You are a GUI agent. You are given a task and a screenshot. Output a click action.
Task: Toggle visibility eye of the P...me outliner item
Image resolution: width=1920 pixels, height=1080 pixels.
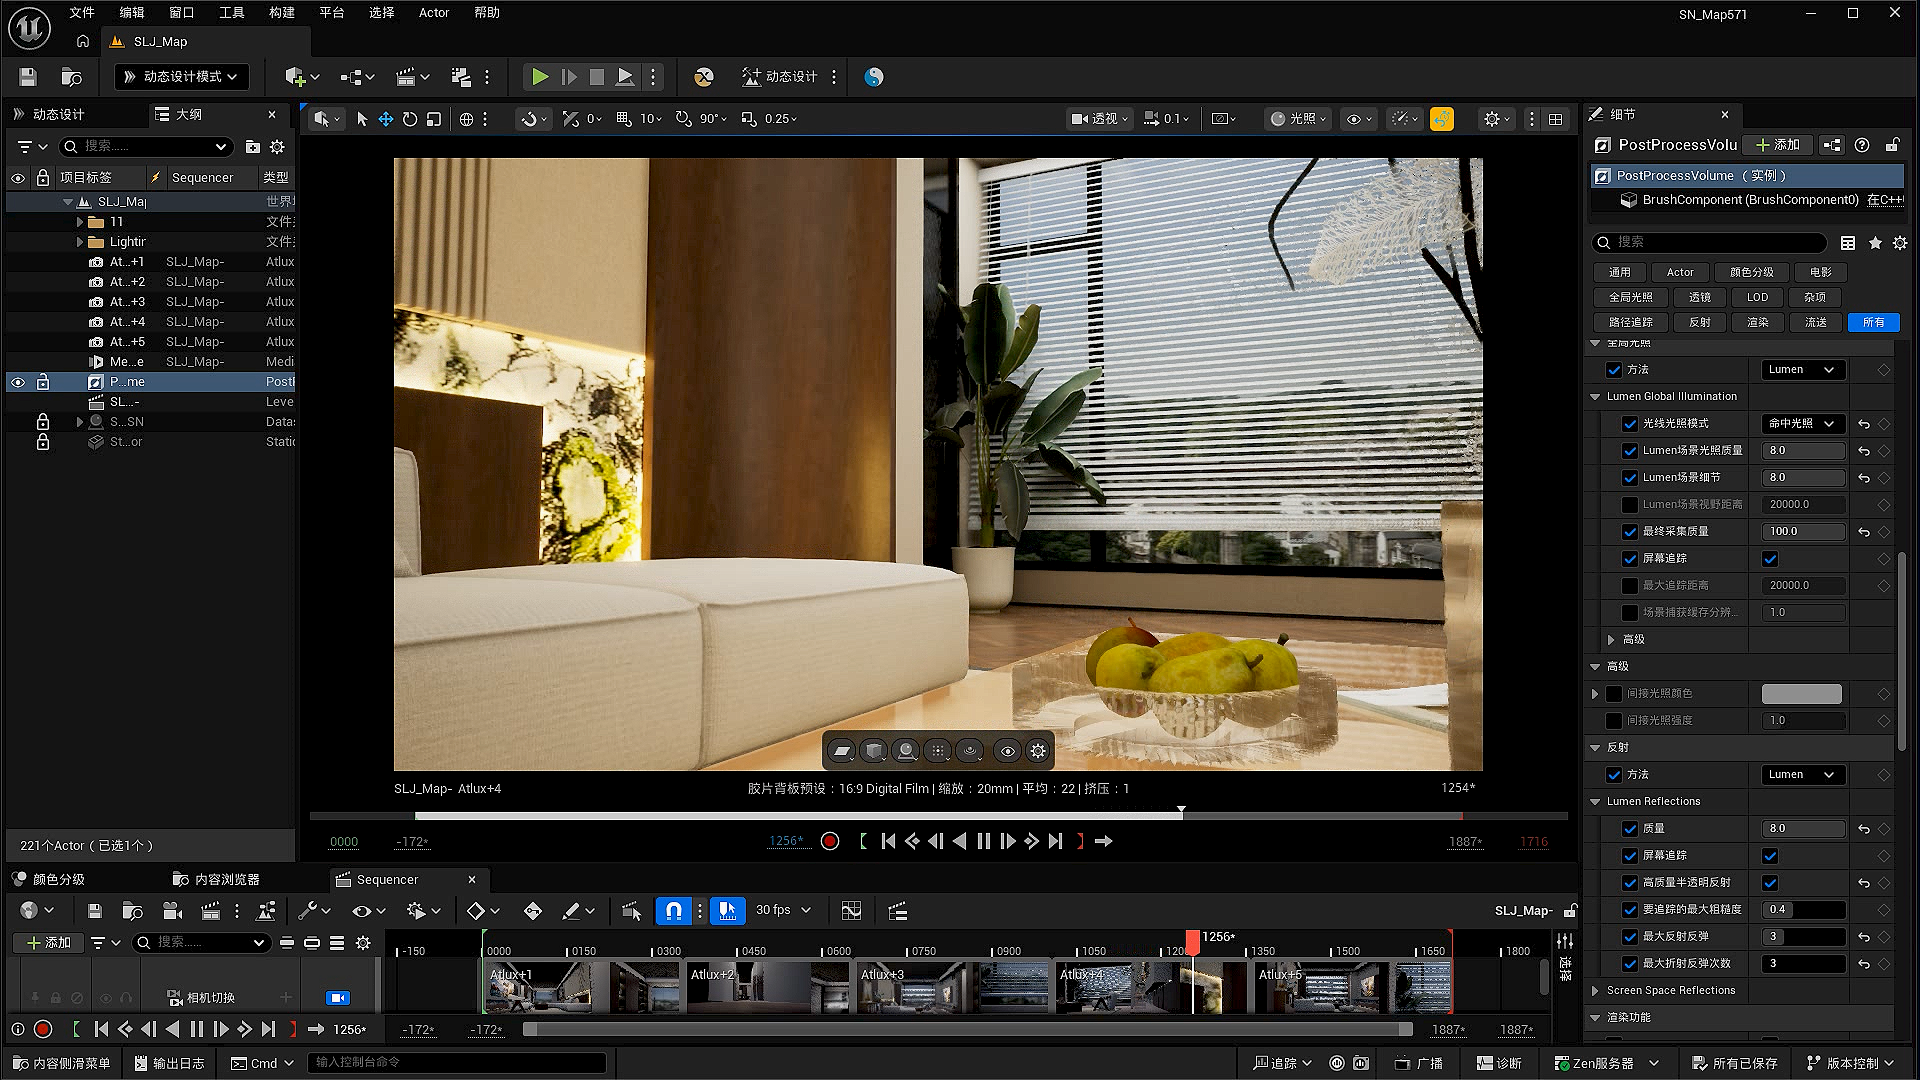(x=18, y=382)
